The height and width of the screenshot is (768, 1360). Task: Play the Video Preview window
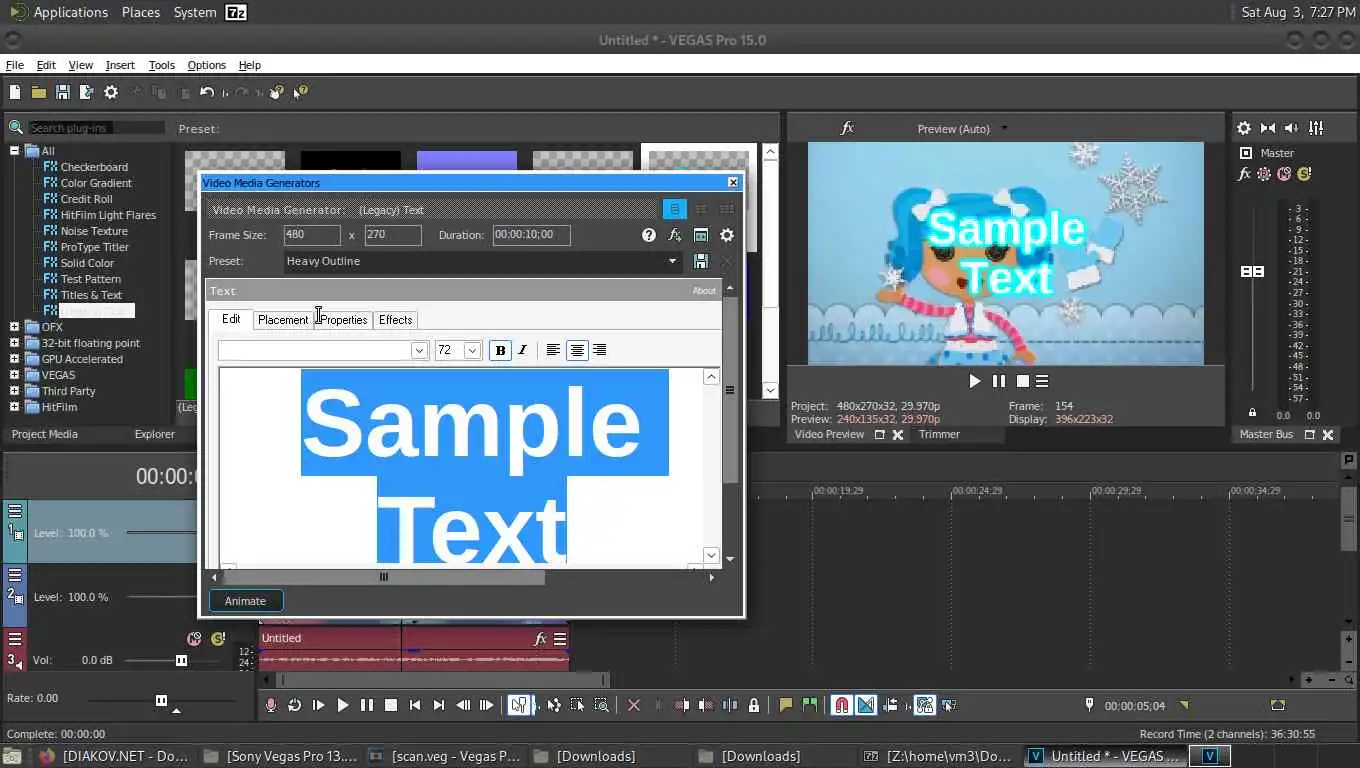(x=975, y=381)
